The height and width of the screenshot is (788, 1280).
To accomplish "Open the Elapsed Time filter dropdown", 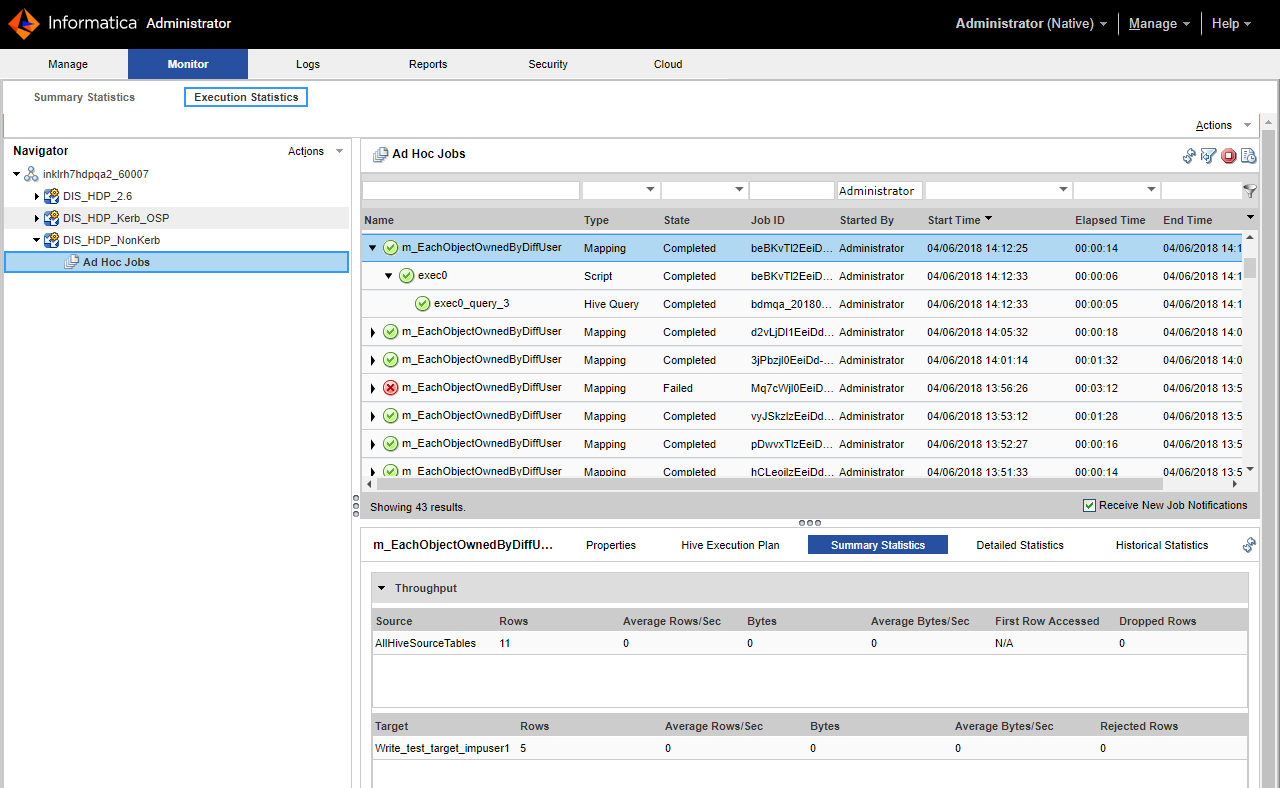I will 1150,190.
